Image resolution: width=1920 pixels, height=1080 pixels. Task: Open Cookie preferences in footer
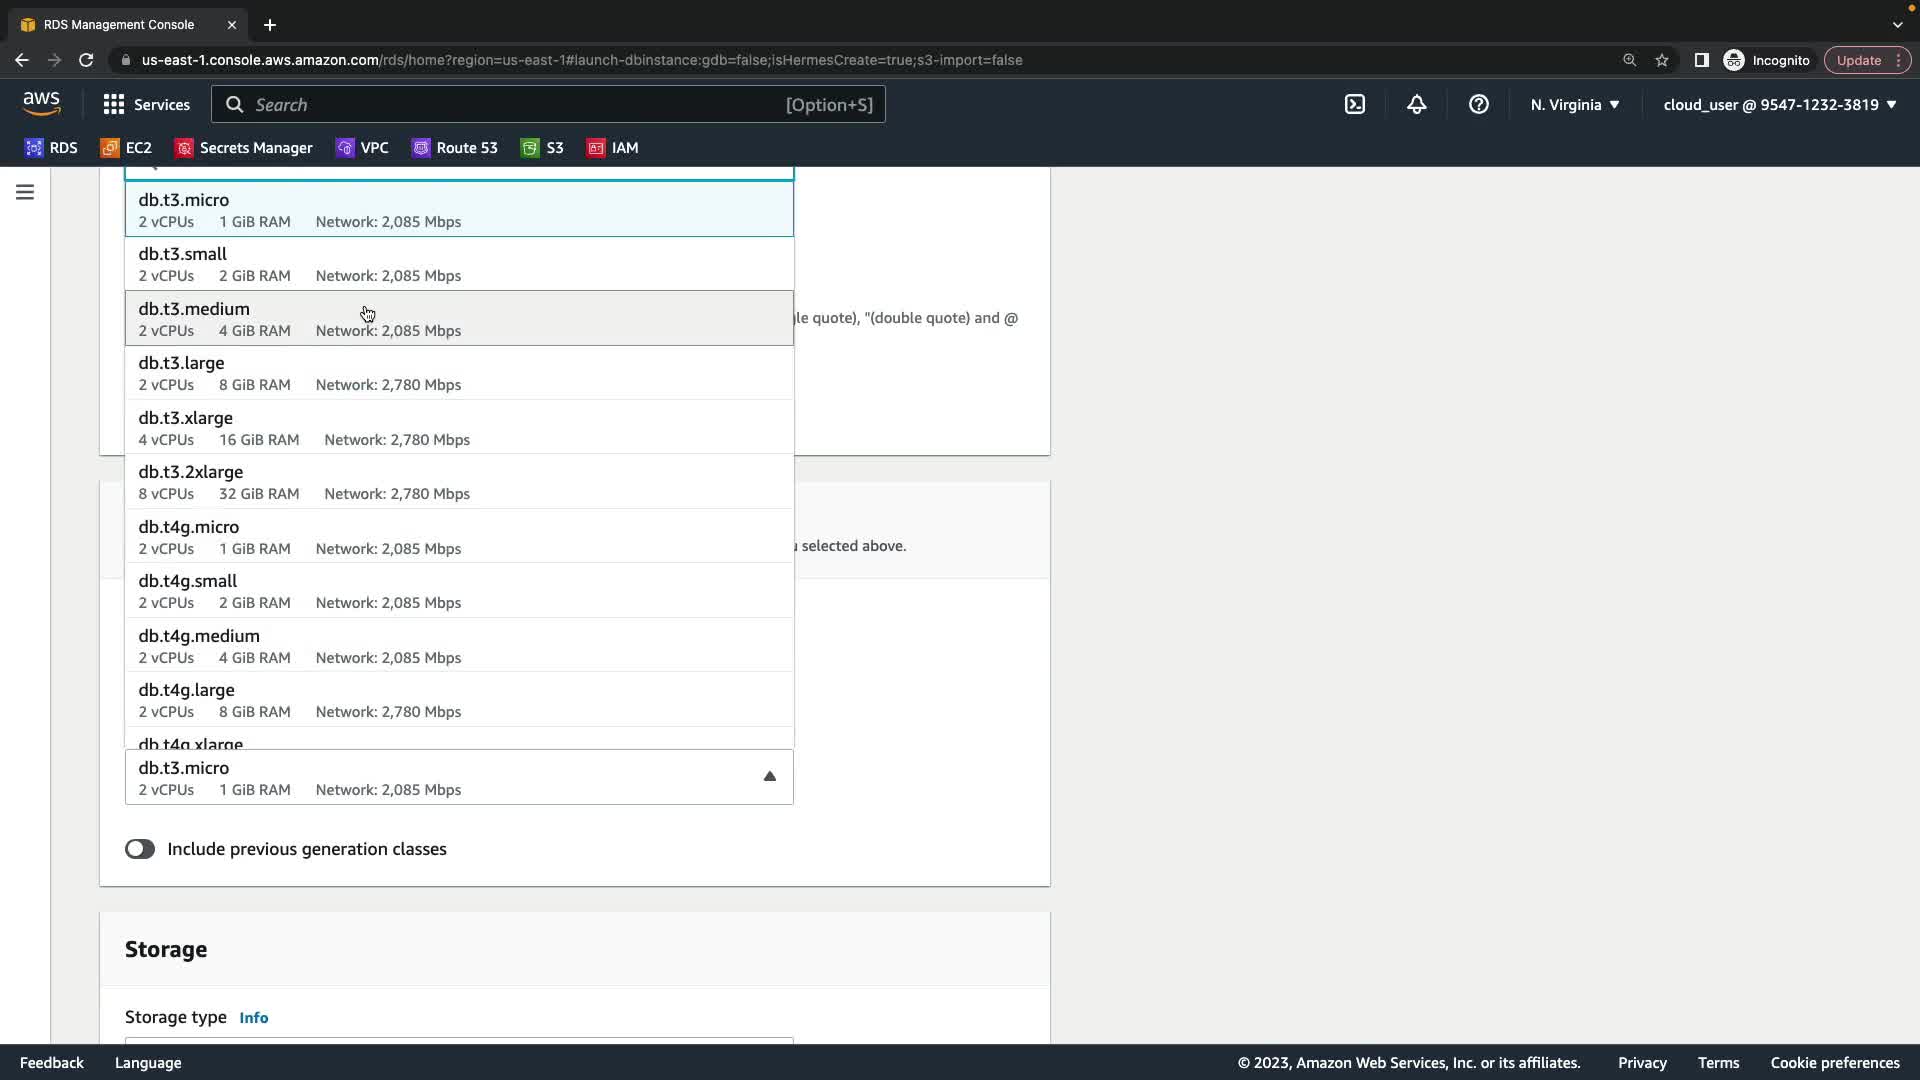1834,1062
